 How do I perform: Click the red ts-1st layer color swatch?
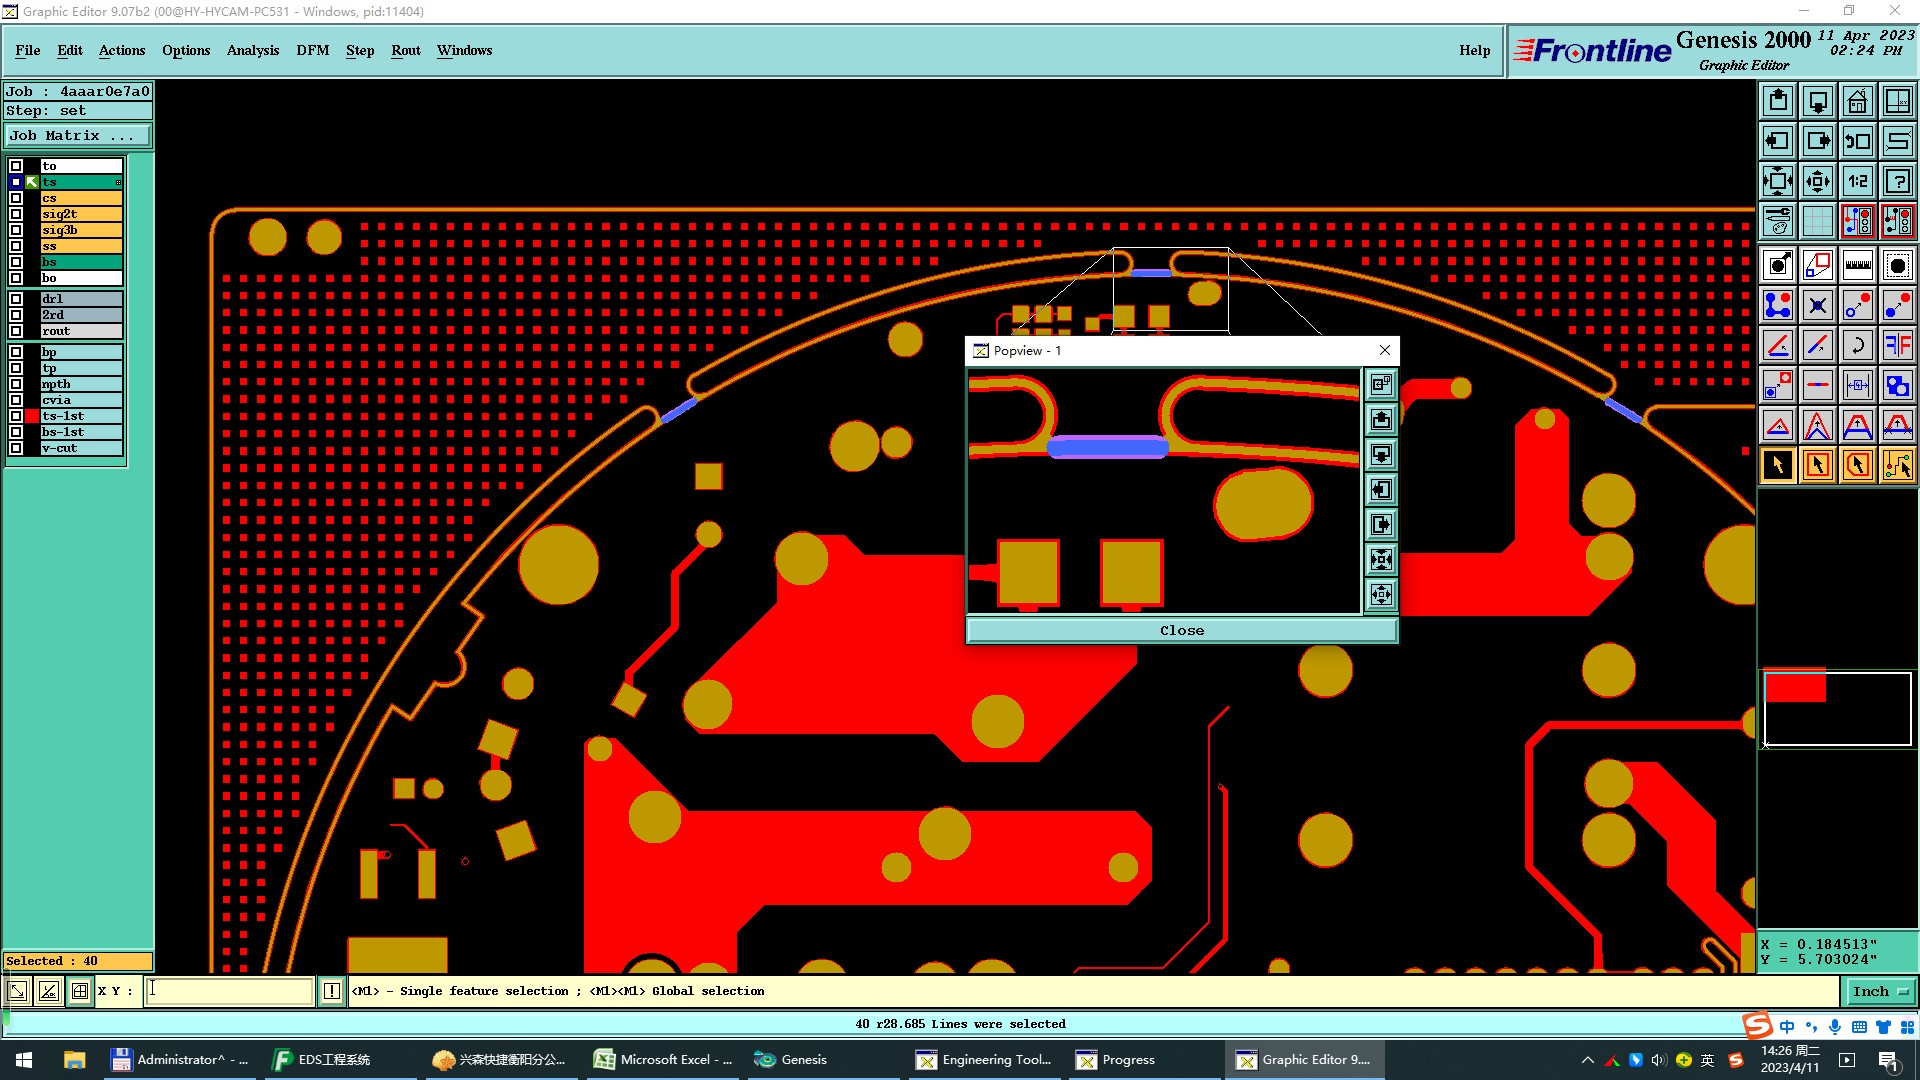(33, 416)
